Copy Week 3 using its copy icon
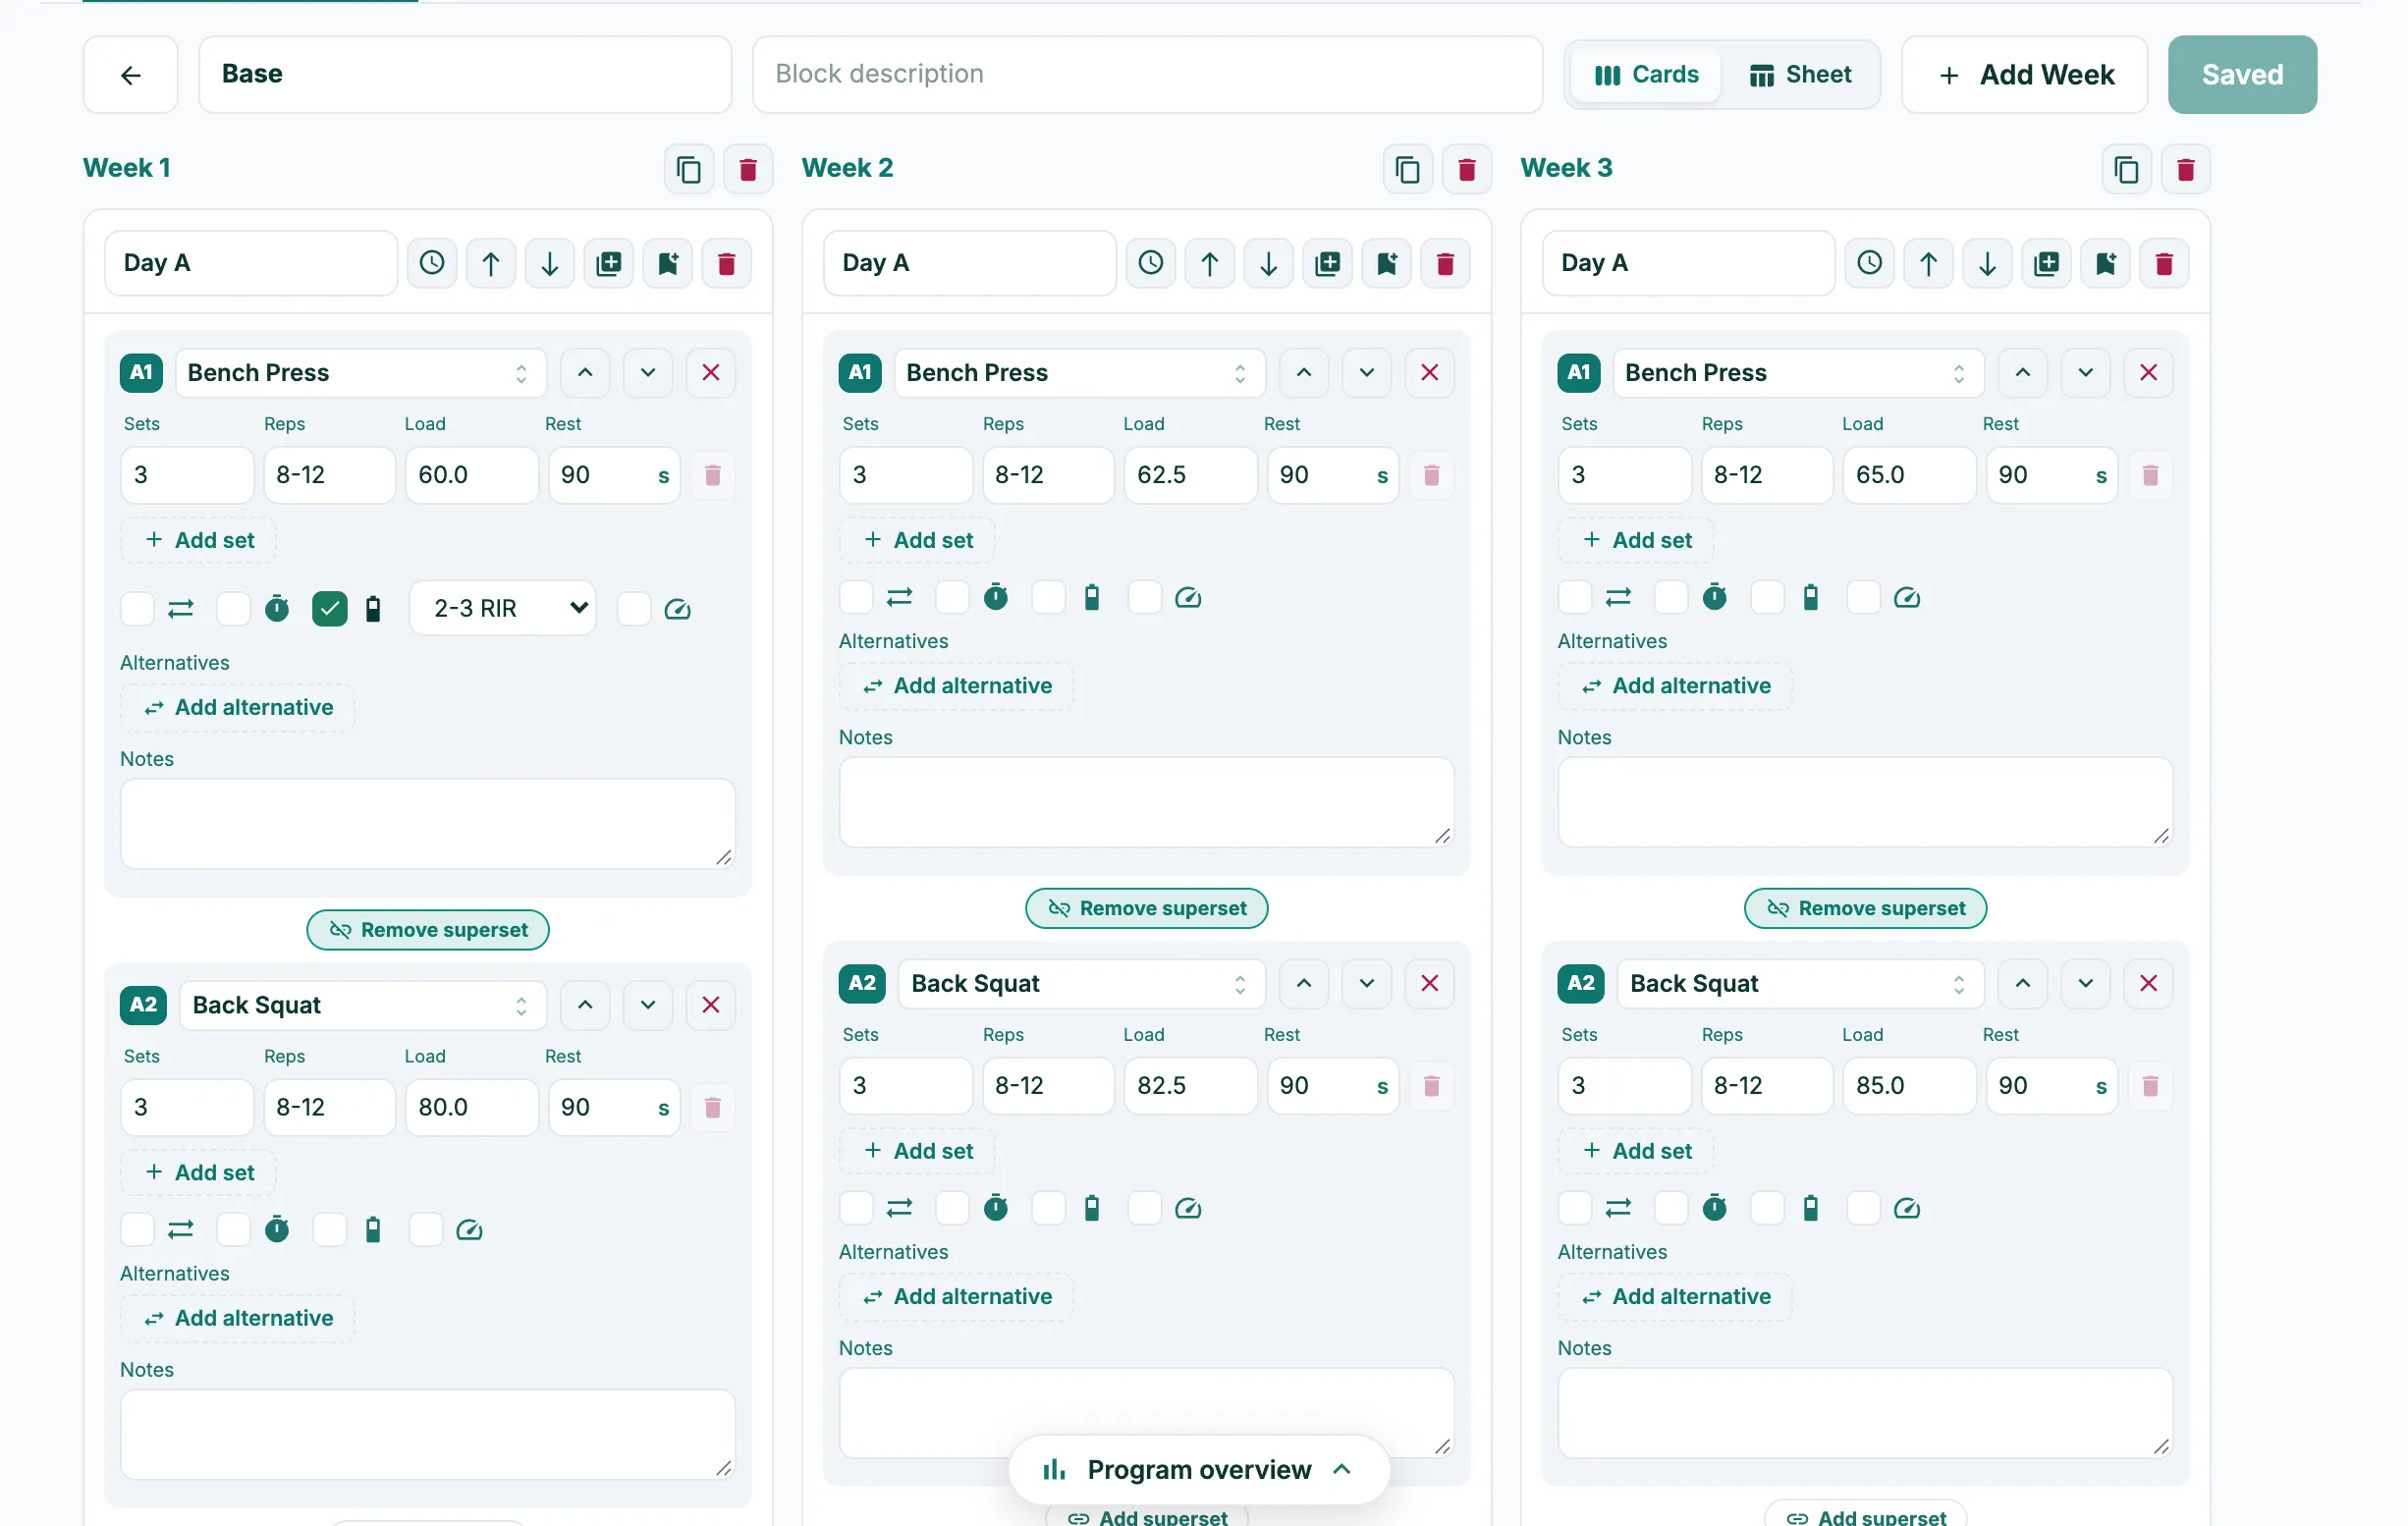Screen dimensions: 2408x1526 click(2126, 169)
